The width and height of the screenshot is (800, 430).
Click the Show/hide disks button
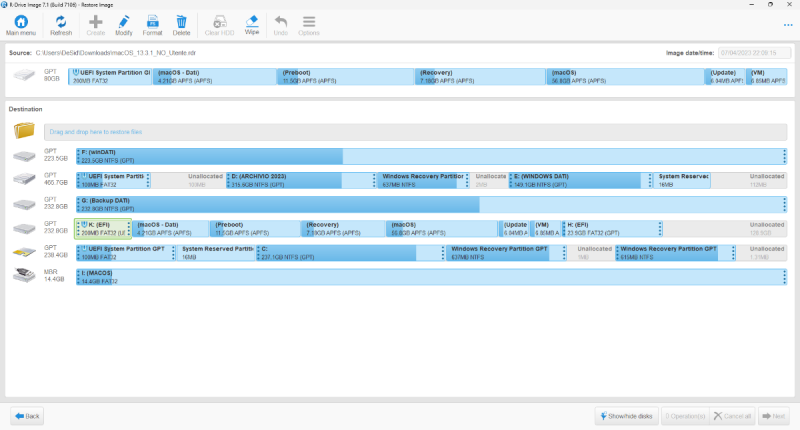[x=624, y=415]
